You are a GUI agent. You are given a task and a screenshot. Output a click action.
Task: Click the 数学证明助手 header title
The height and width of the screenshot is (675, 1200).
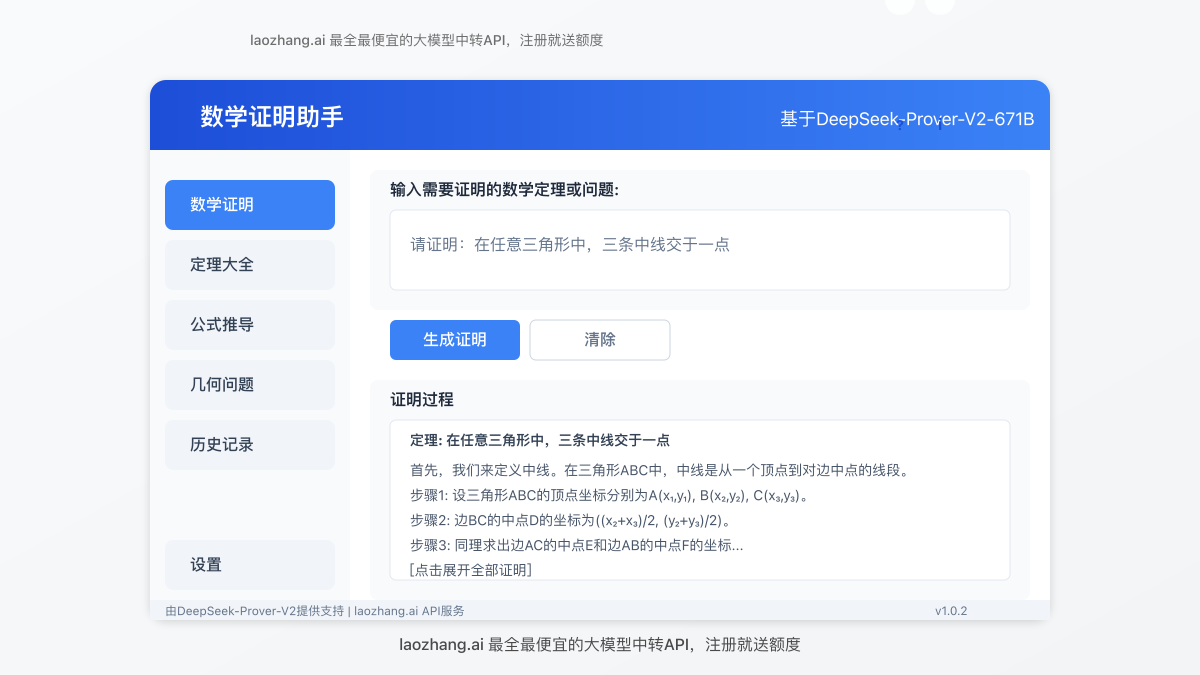[272, 116]
